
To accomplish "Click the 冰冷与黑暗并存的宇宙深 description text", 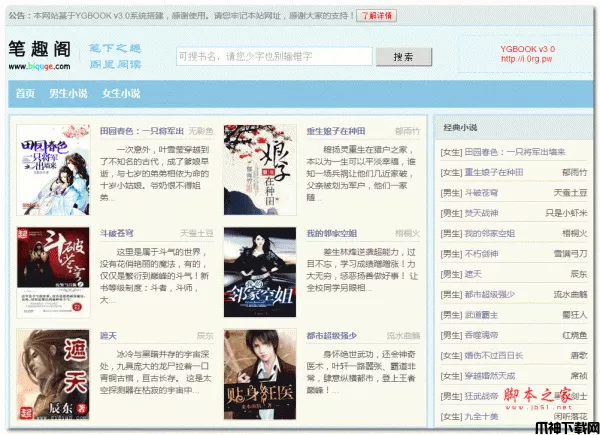I will click(x=163, y=354).
